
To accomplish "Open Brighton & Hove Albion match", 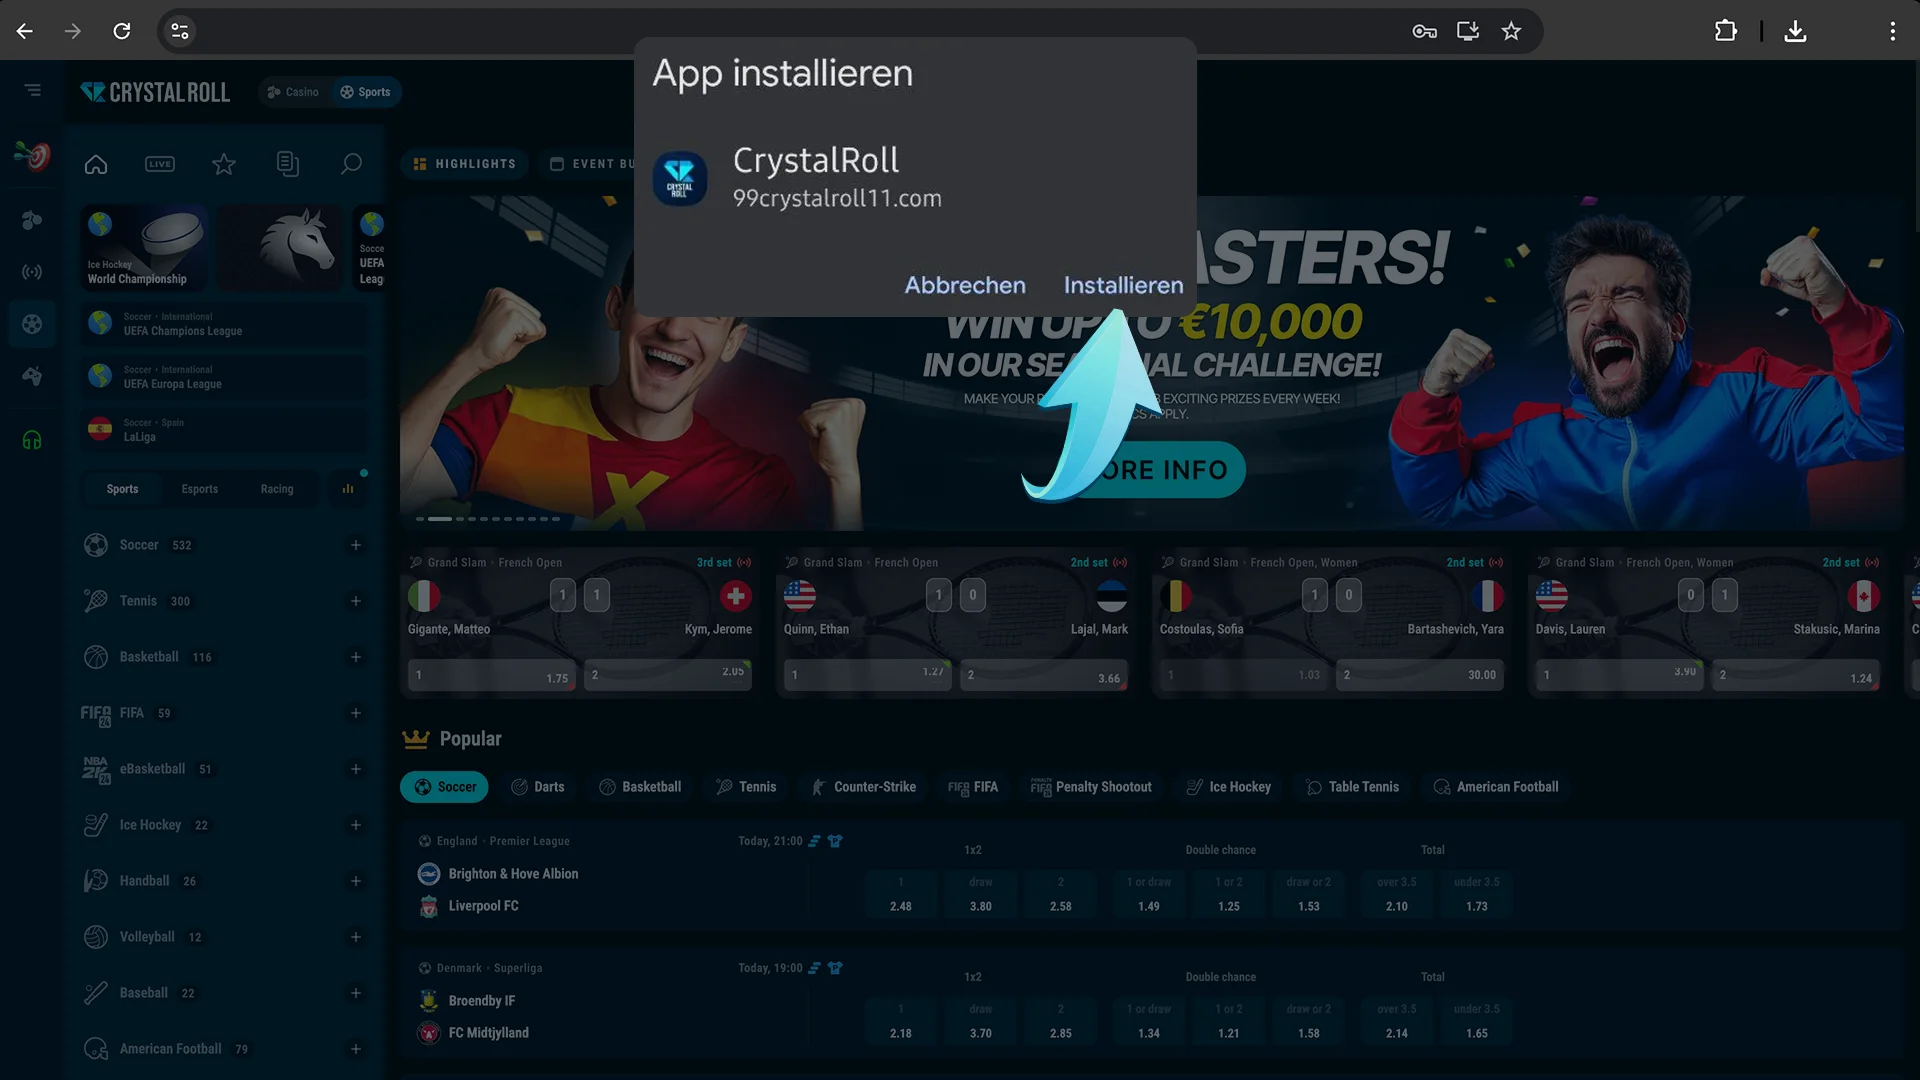I will click(x=513, y=874).
